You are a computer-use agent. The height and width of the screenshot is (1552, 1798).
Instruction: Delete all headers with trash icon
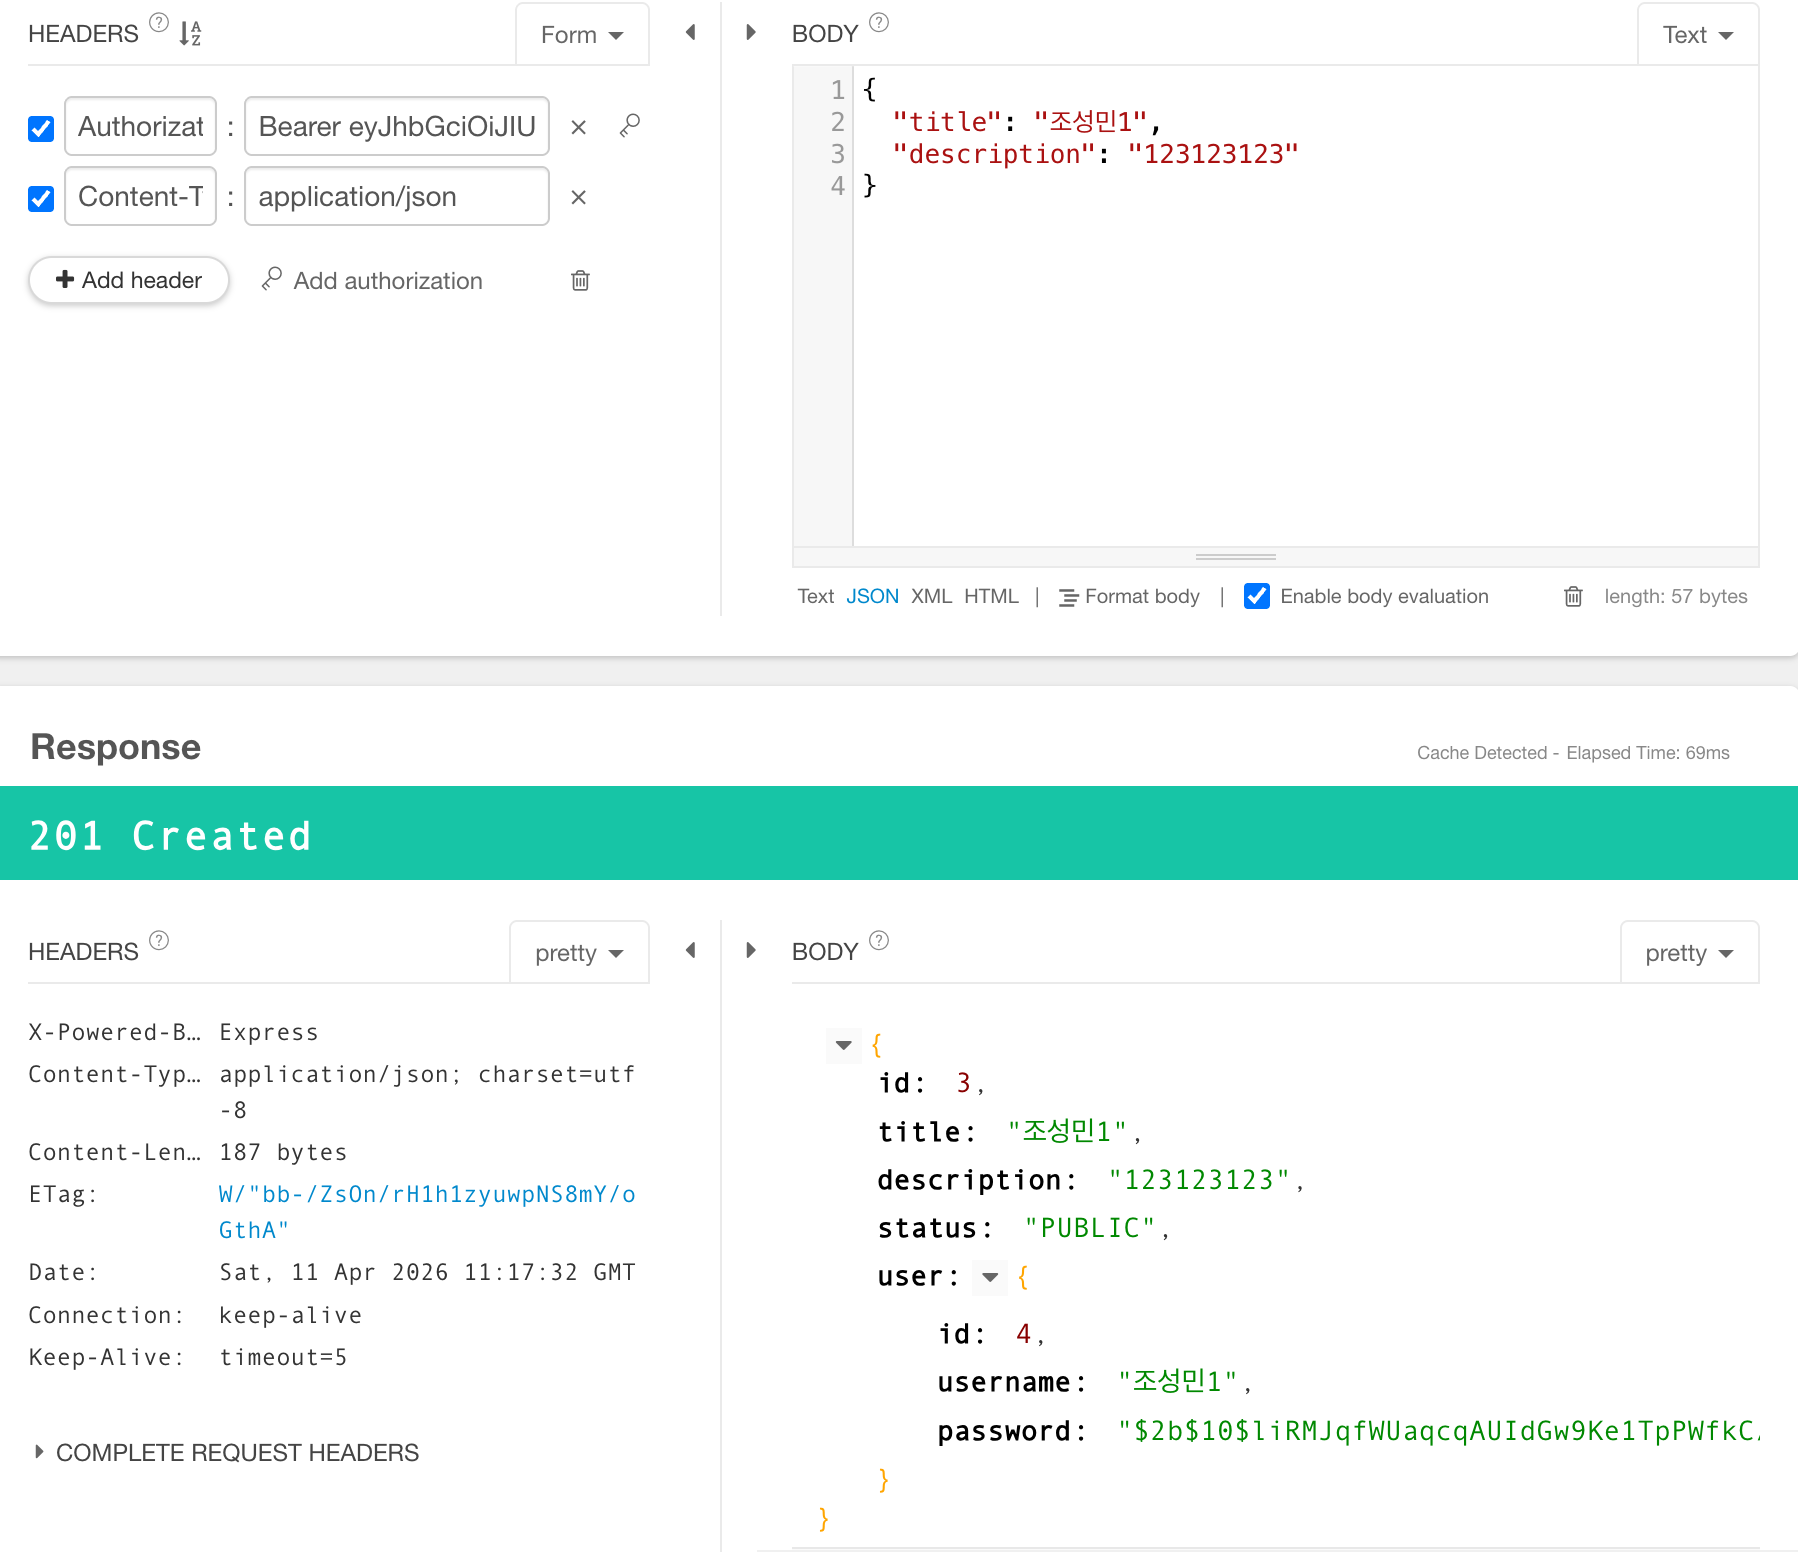(580, 281)
